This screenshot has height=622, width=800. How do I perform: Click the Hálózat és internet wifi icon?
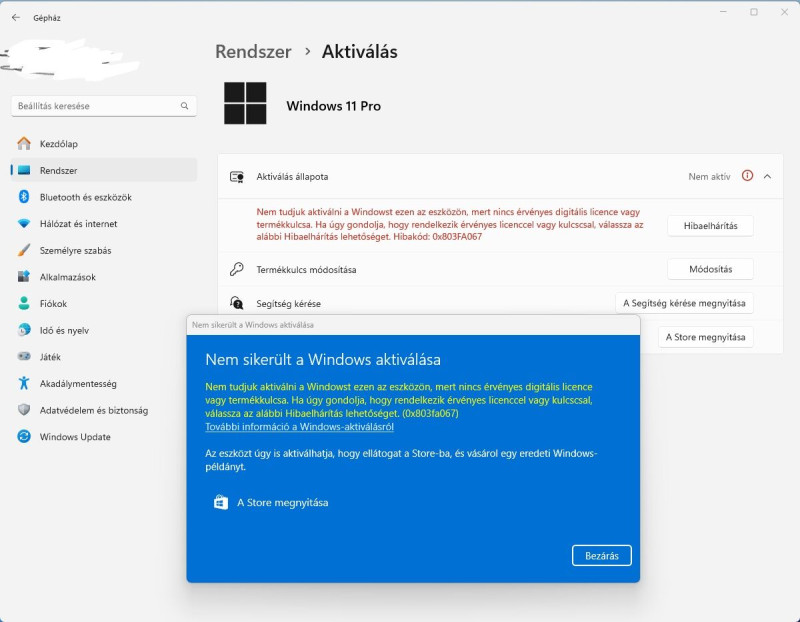click(x=24, y=223)
